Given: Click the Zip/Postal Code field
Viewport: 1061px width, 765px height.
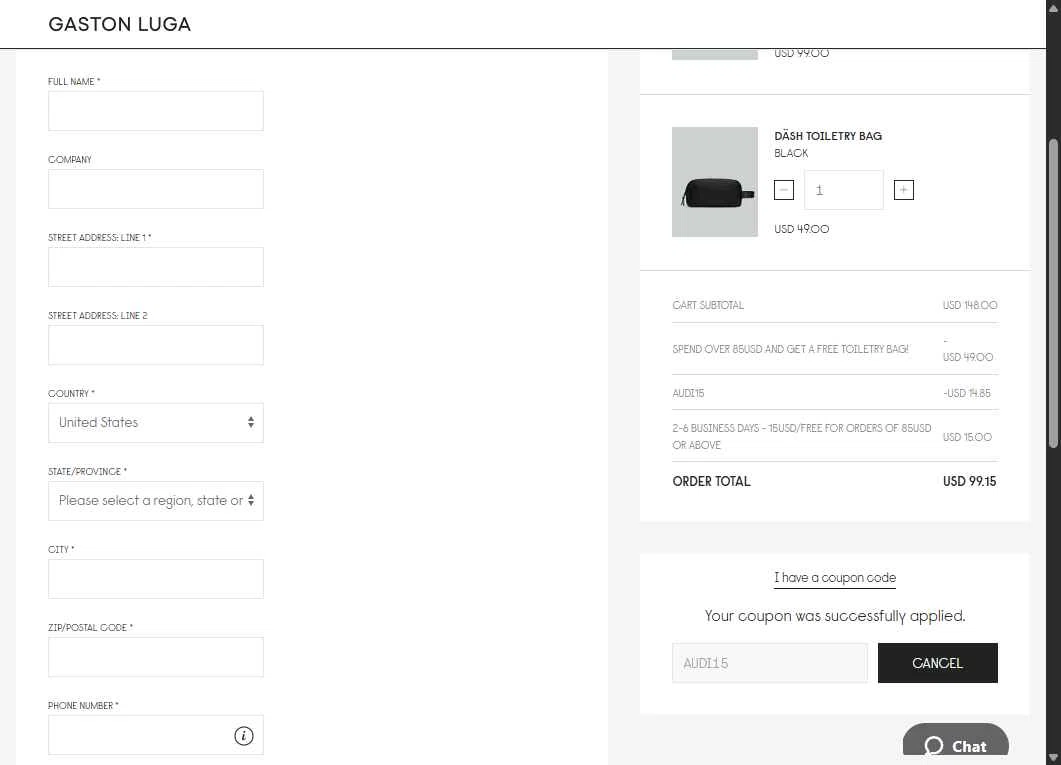Looking at the screenshot, I should click(x=156, y=657).
